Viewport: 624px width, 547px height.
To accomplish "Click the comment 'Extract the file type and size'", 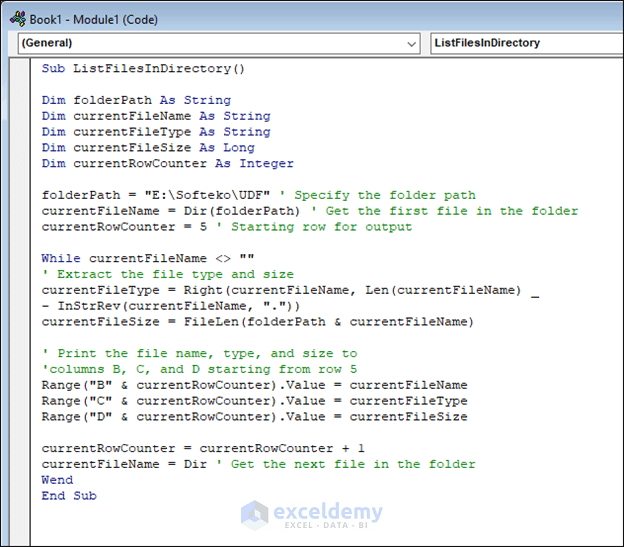I will click(168, 274).
